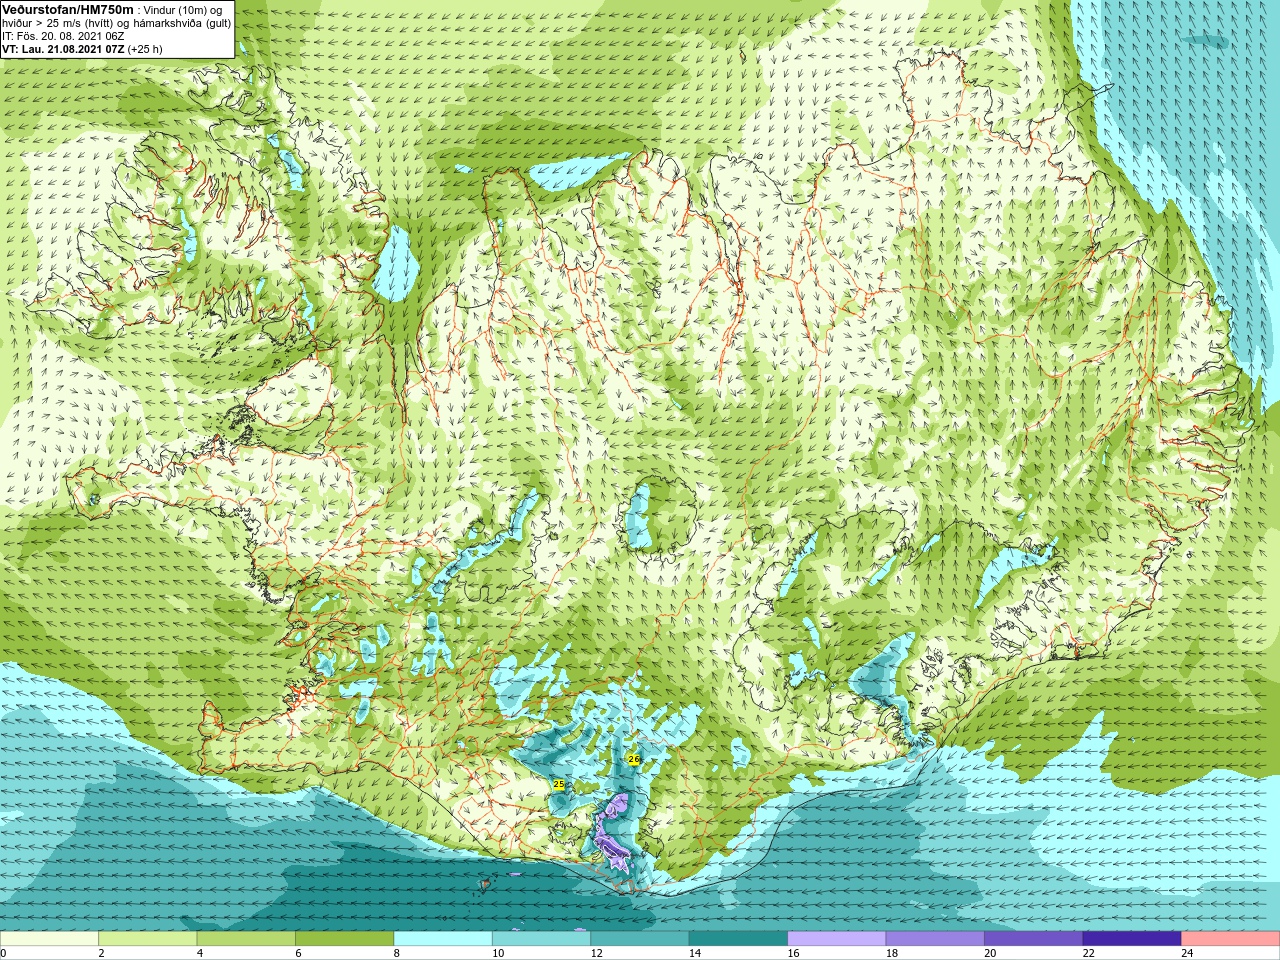Pick the dark teal 14–16 legend color

[x=738, y=939]
